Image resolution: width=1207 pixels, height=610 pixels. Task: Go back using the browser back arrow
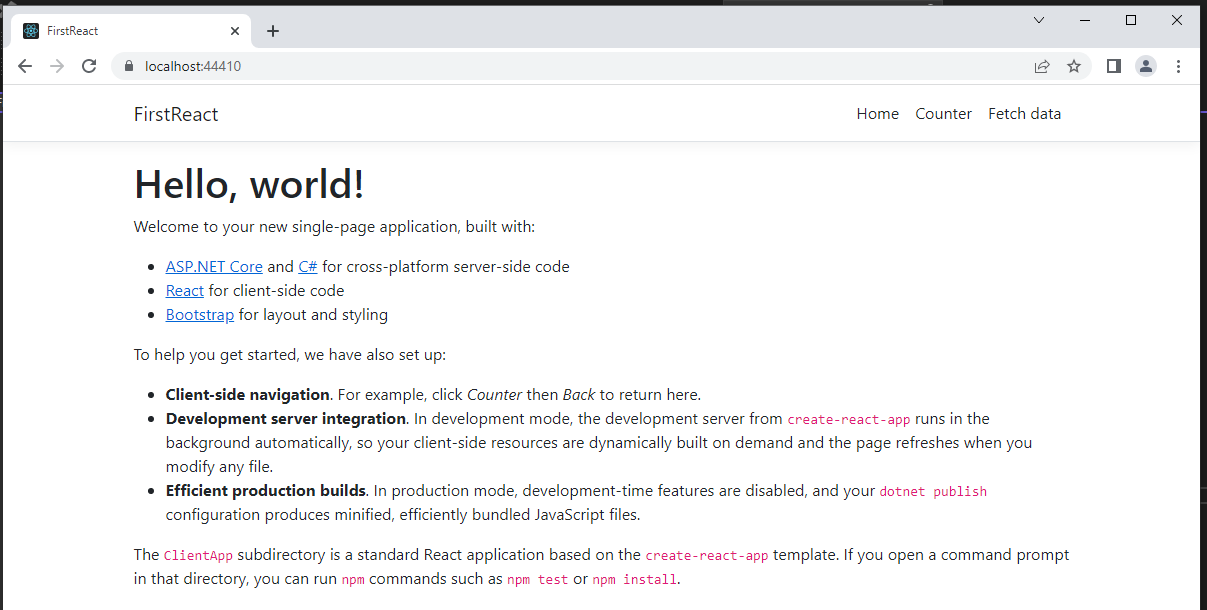[x=25, y=66]
